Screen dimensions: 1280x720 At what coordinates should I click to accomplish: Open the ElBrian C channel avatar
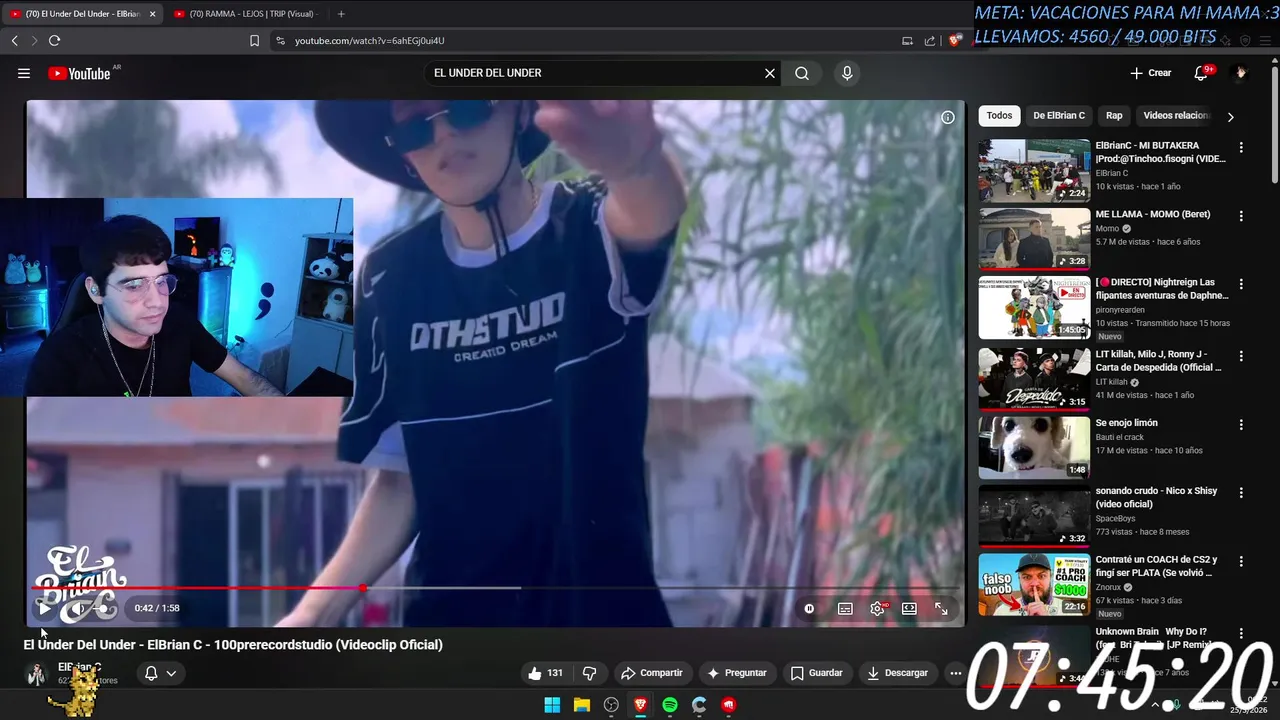click(36, 674)
